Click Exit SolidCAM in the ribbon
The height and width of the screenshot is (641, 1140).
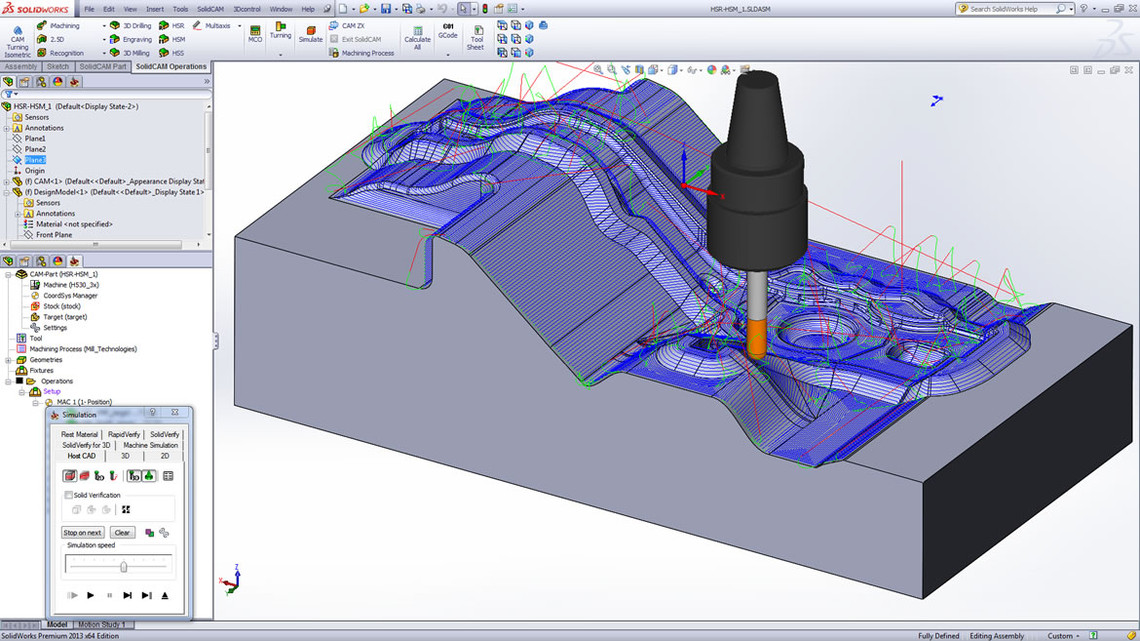click(360, 39)
